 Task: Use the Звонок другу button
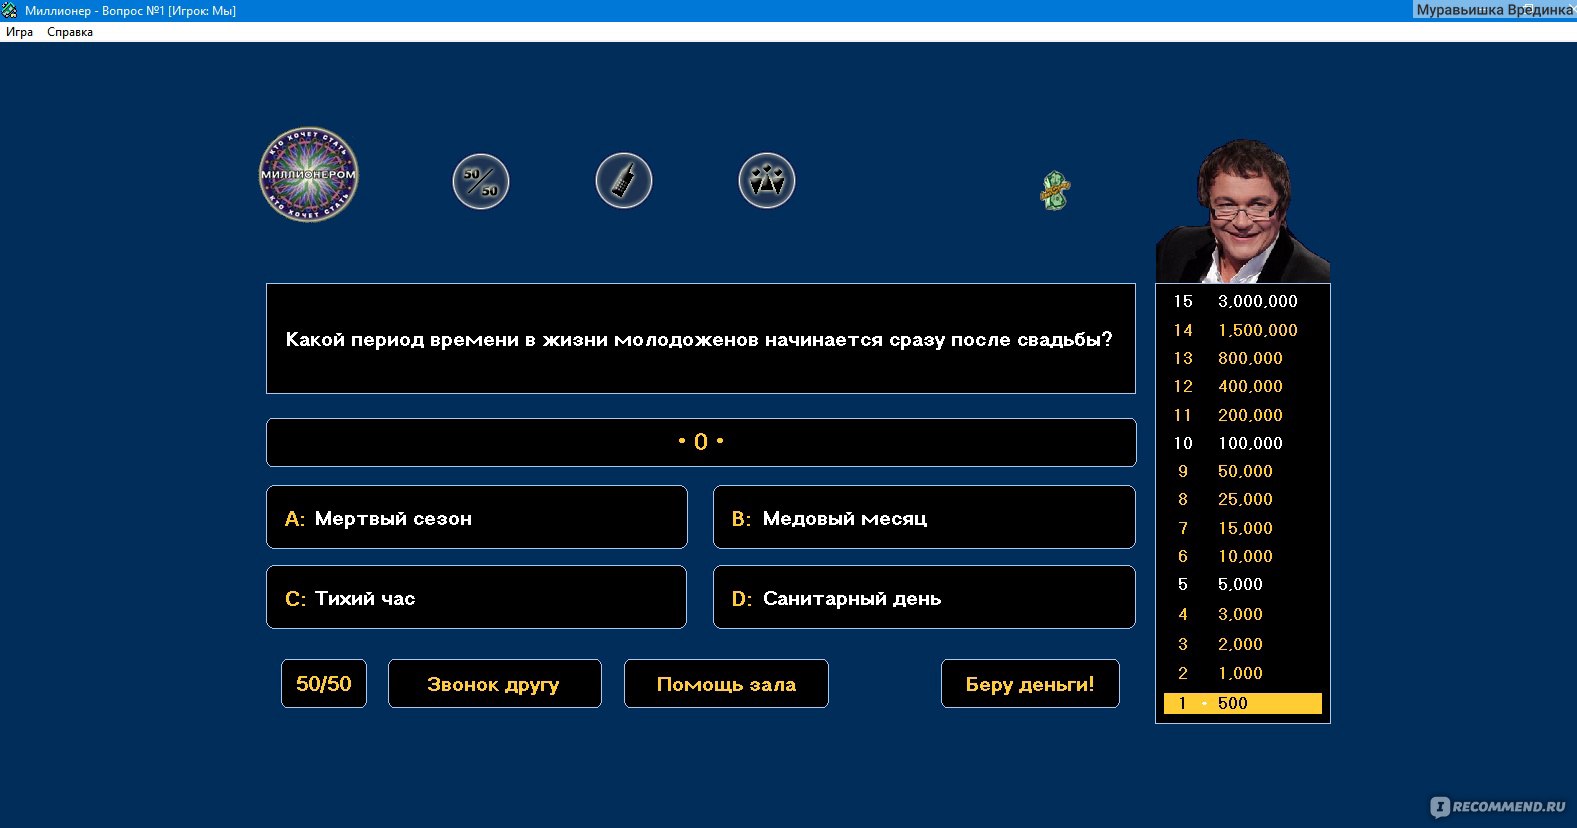[x=495, y=684]
